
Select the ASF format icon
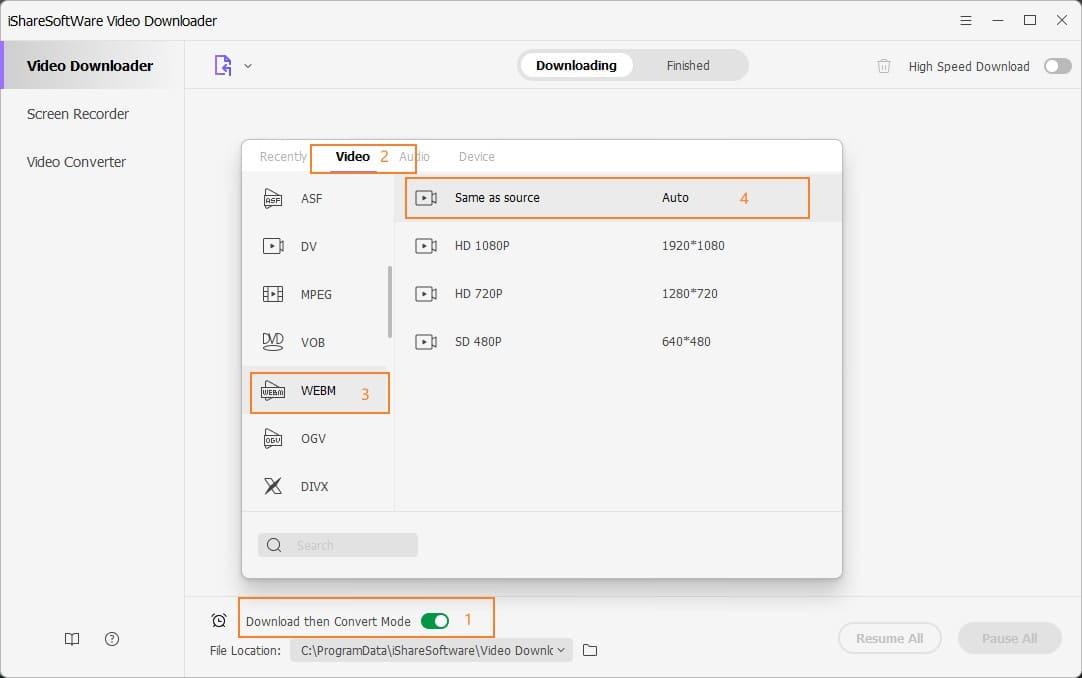click(273, 198)
